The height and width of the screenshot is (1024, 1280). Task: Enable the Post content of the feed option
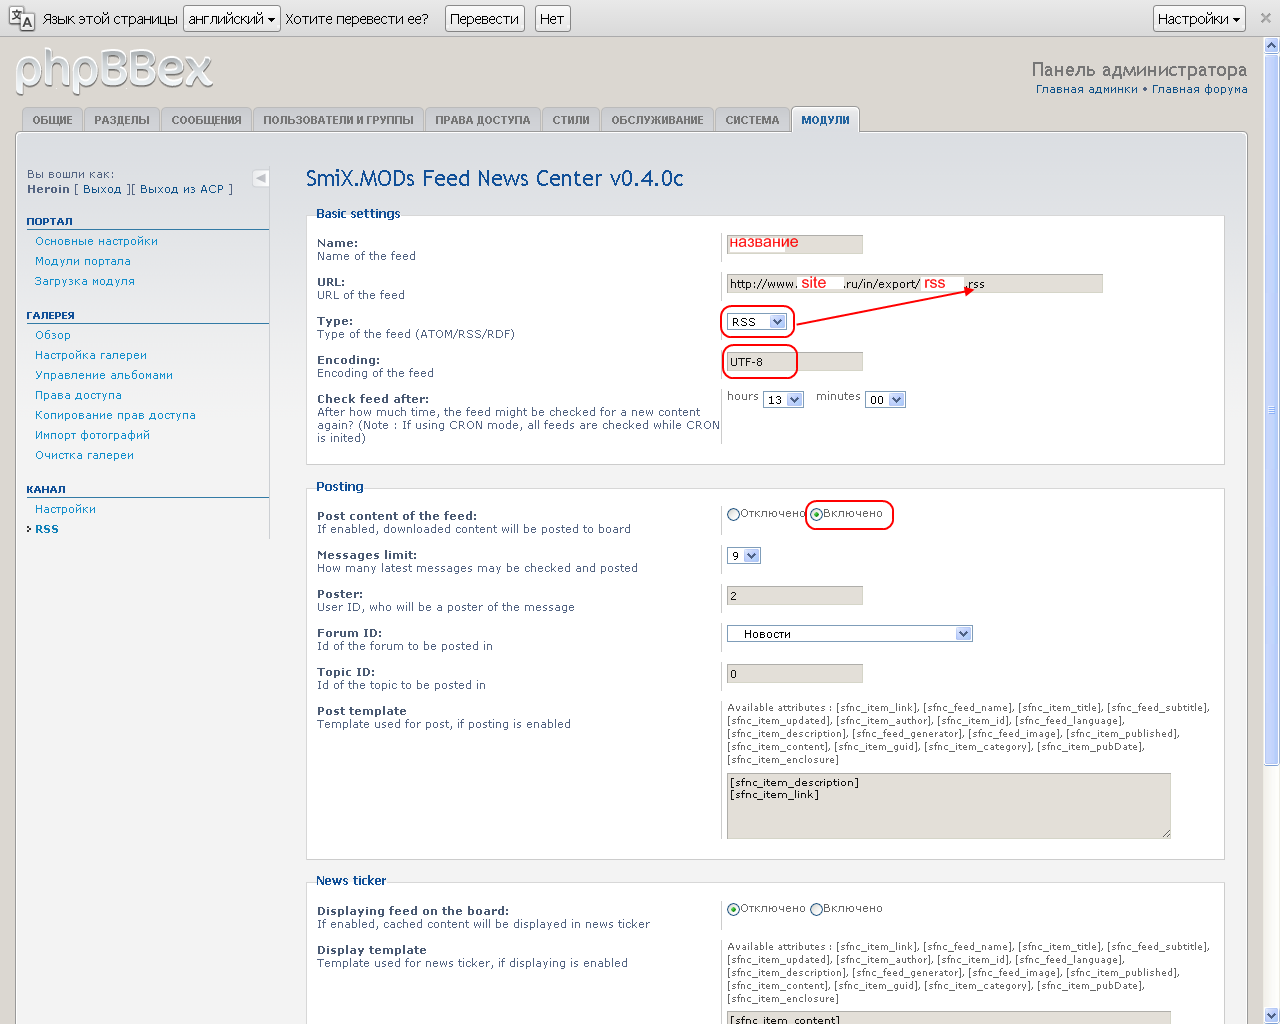pyautogui.click(x=817, y=514)
